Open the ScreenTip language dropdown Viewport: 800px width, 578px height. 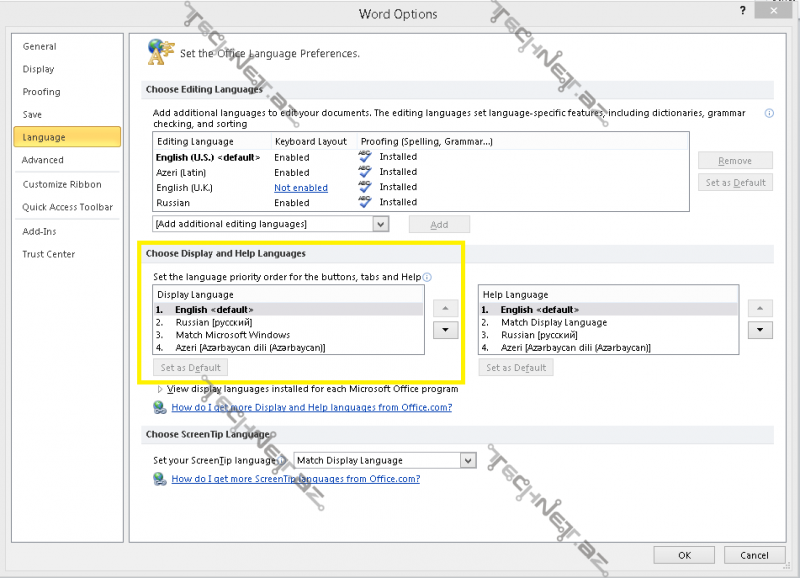(468, 460)
